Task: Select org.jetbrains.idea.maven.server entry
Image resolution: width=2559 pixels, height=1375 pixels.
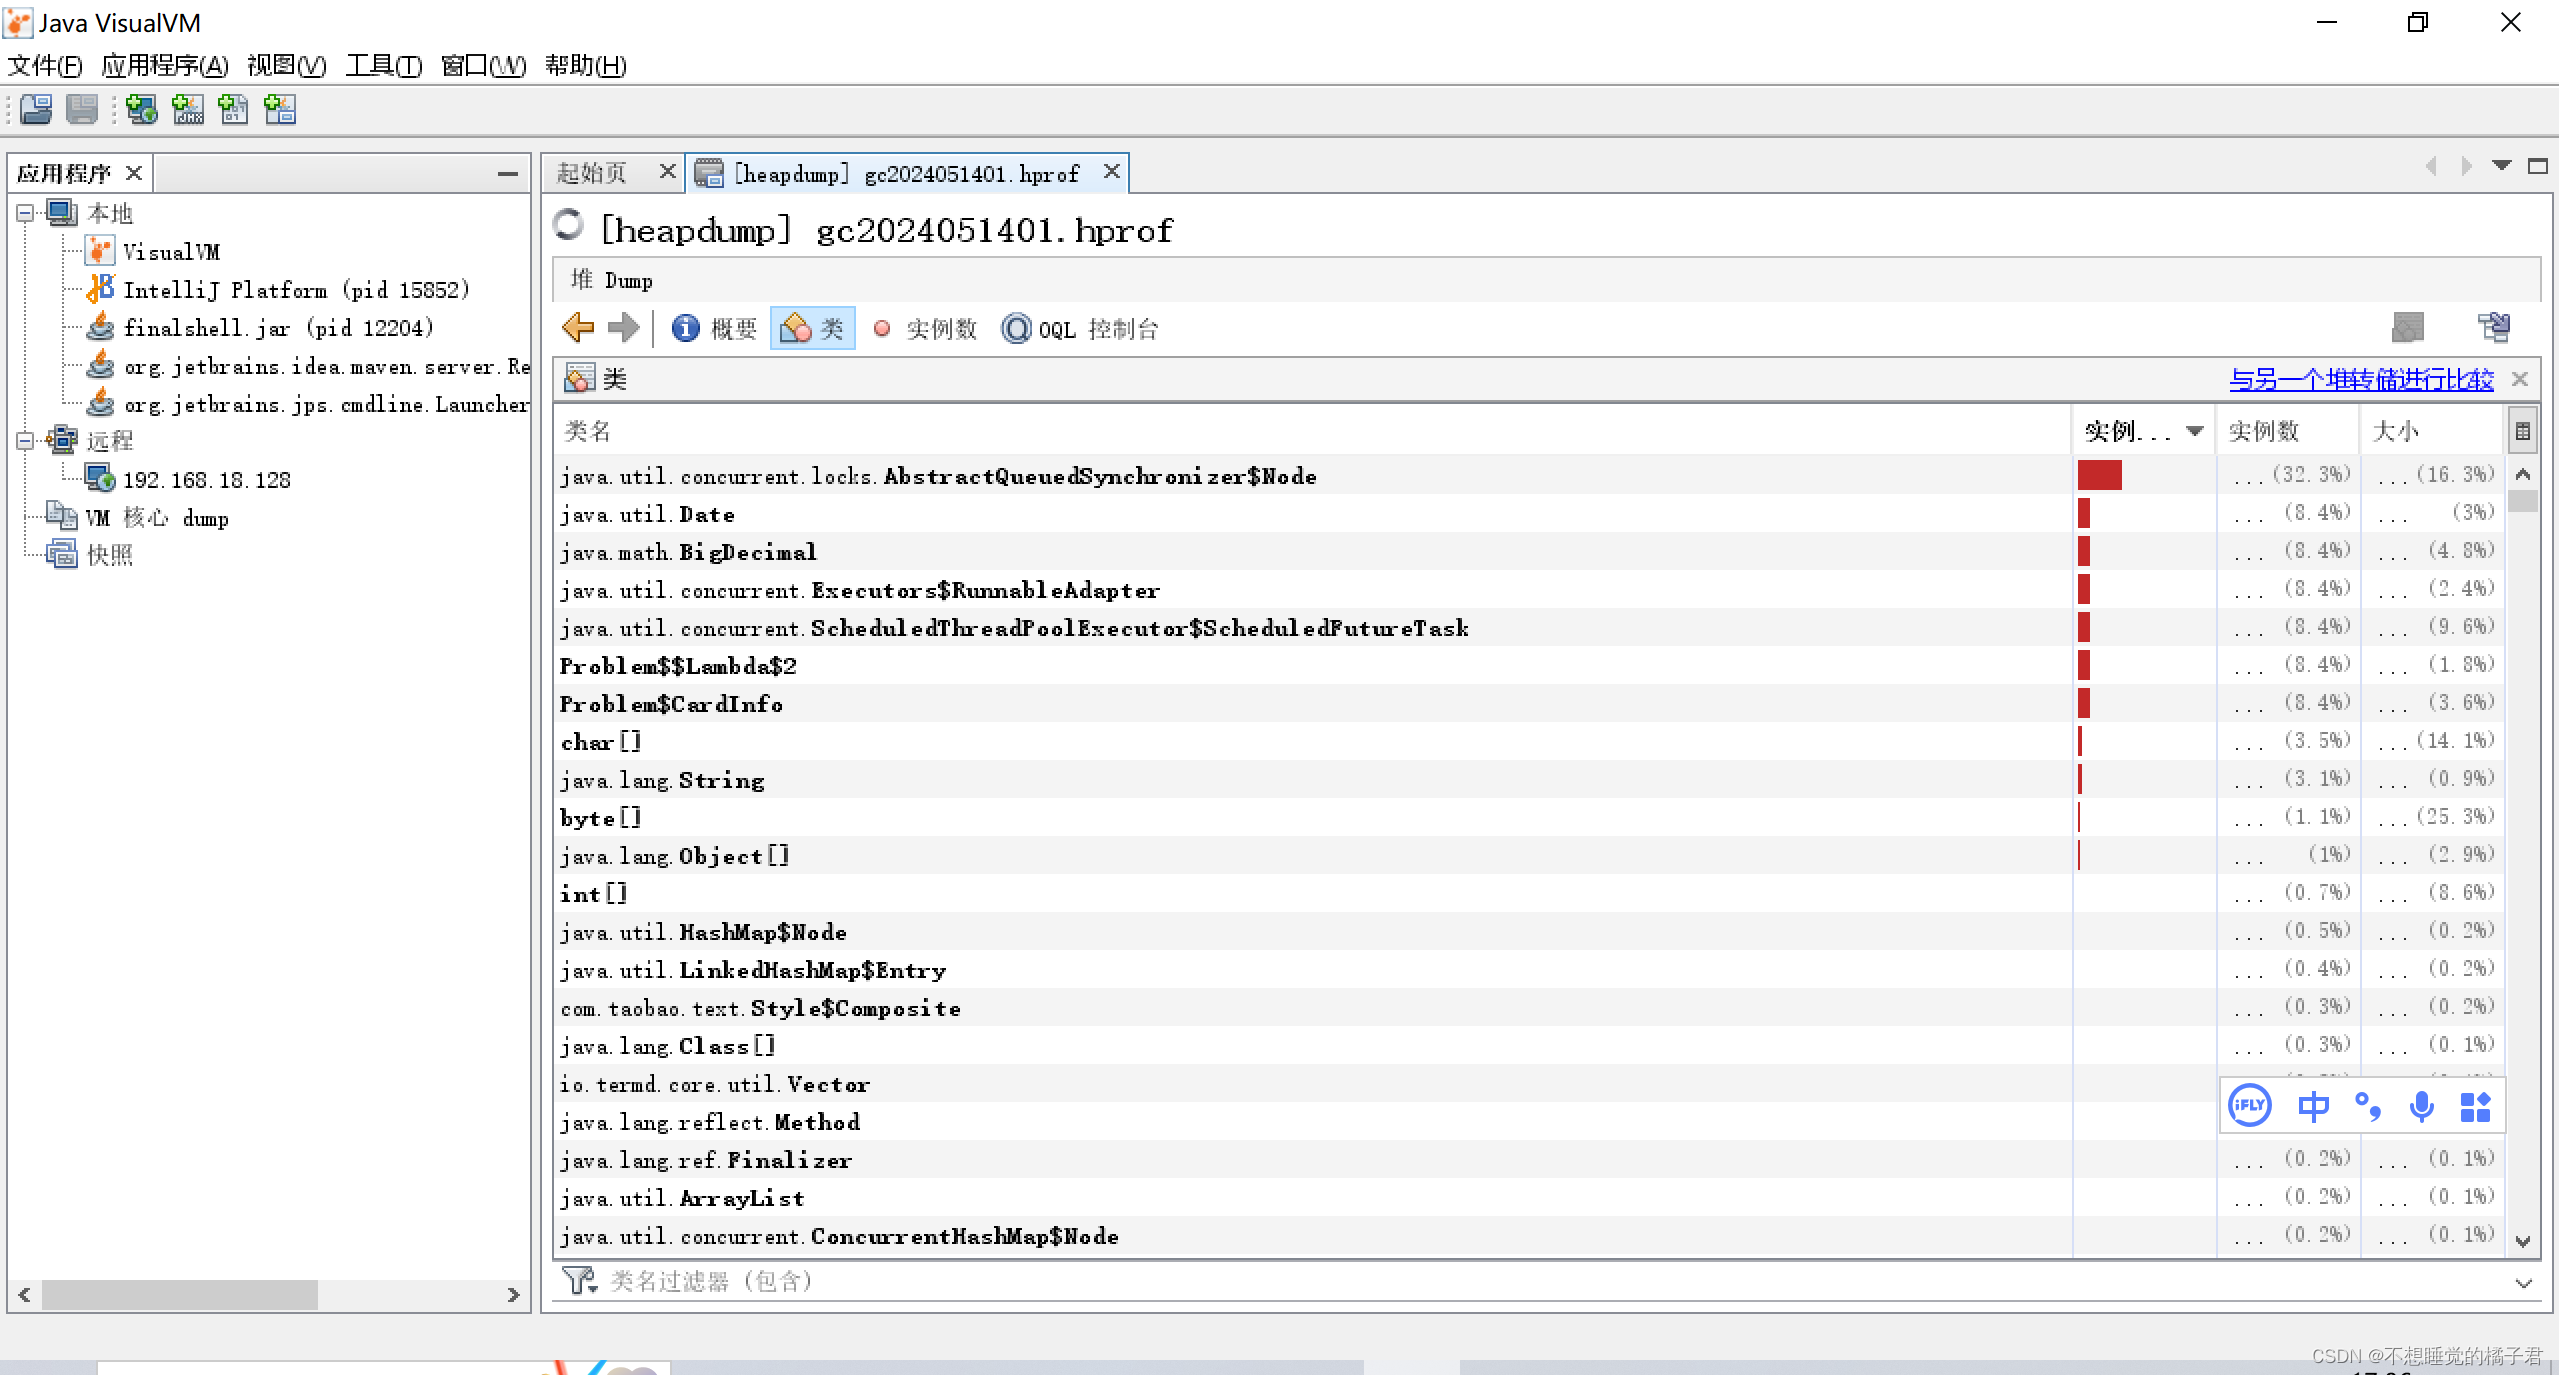Action: pyautogui.click(x=308, y=366)
